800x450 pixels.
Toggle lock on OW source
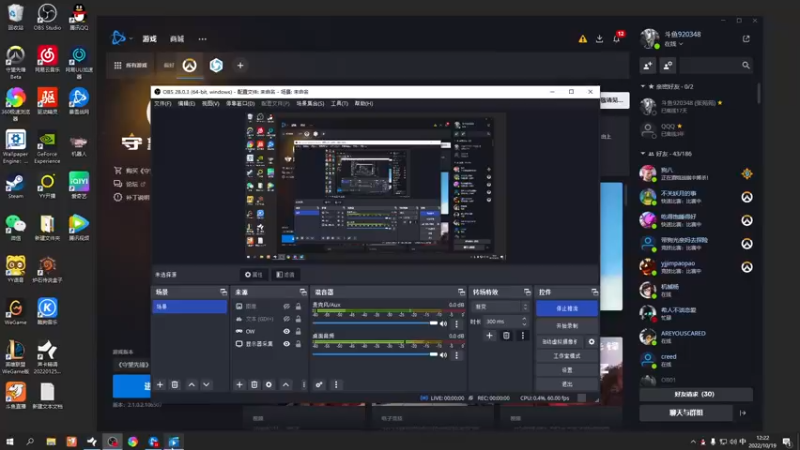click(298, 331)
